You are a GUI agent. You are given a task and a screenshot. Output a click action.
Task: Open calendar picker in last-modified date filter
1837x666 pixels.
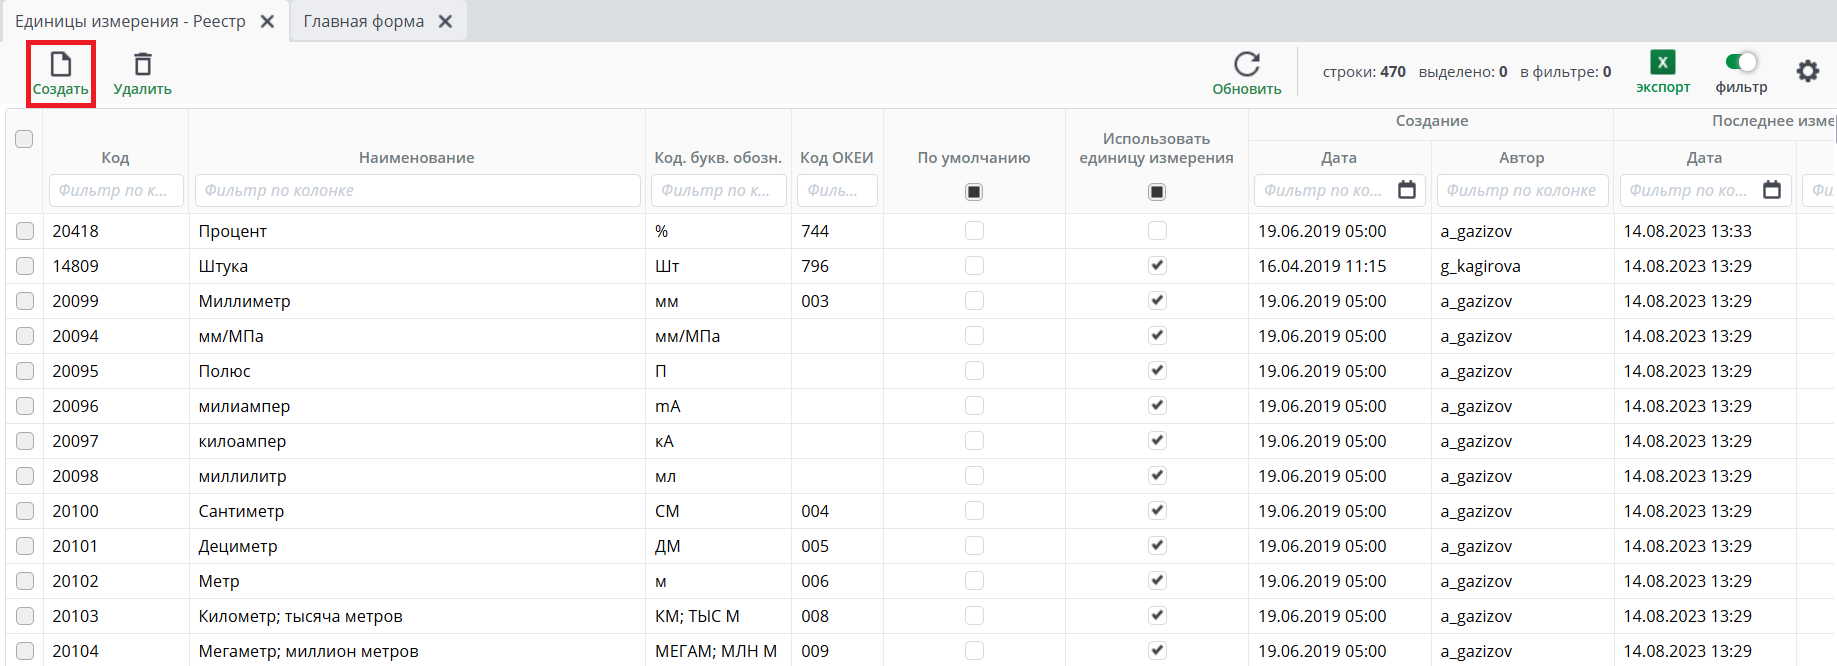point(1771,190)
